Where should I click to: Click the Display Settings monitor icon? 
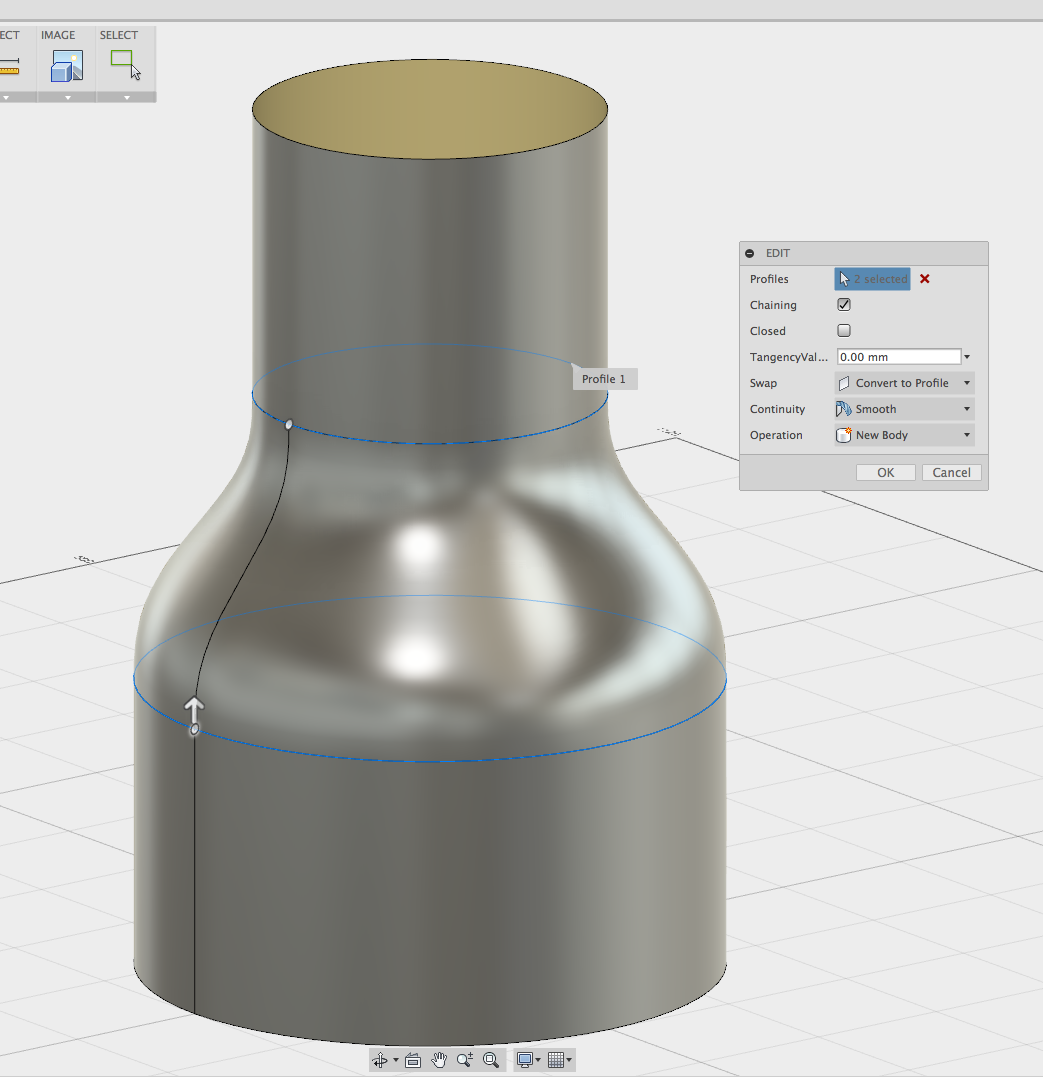click(525, 1059)
